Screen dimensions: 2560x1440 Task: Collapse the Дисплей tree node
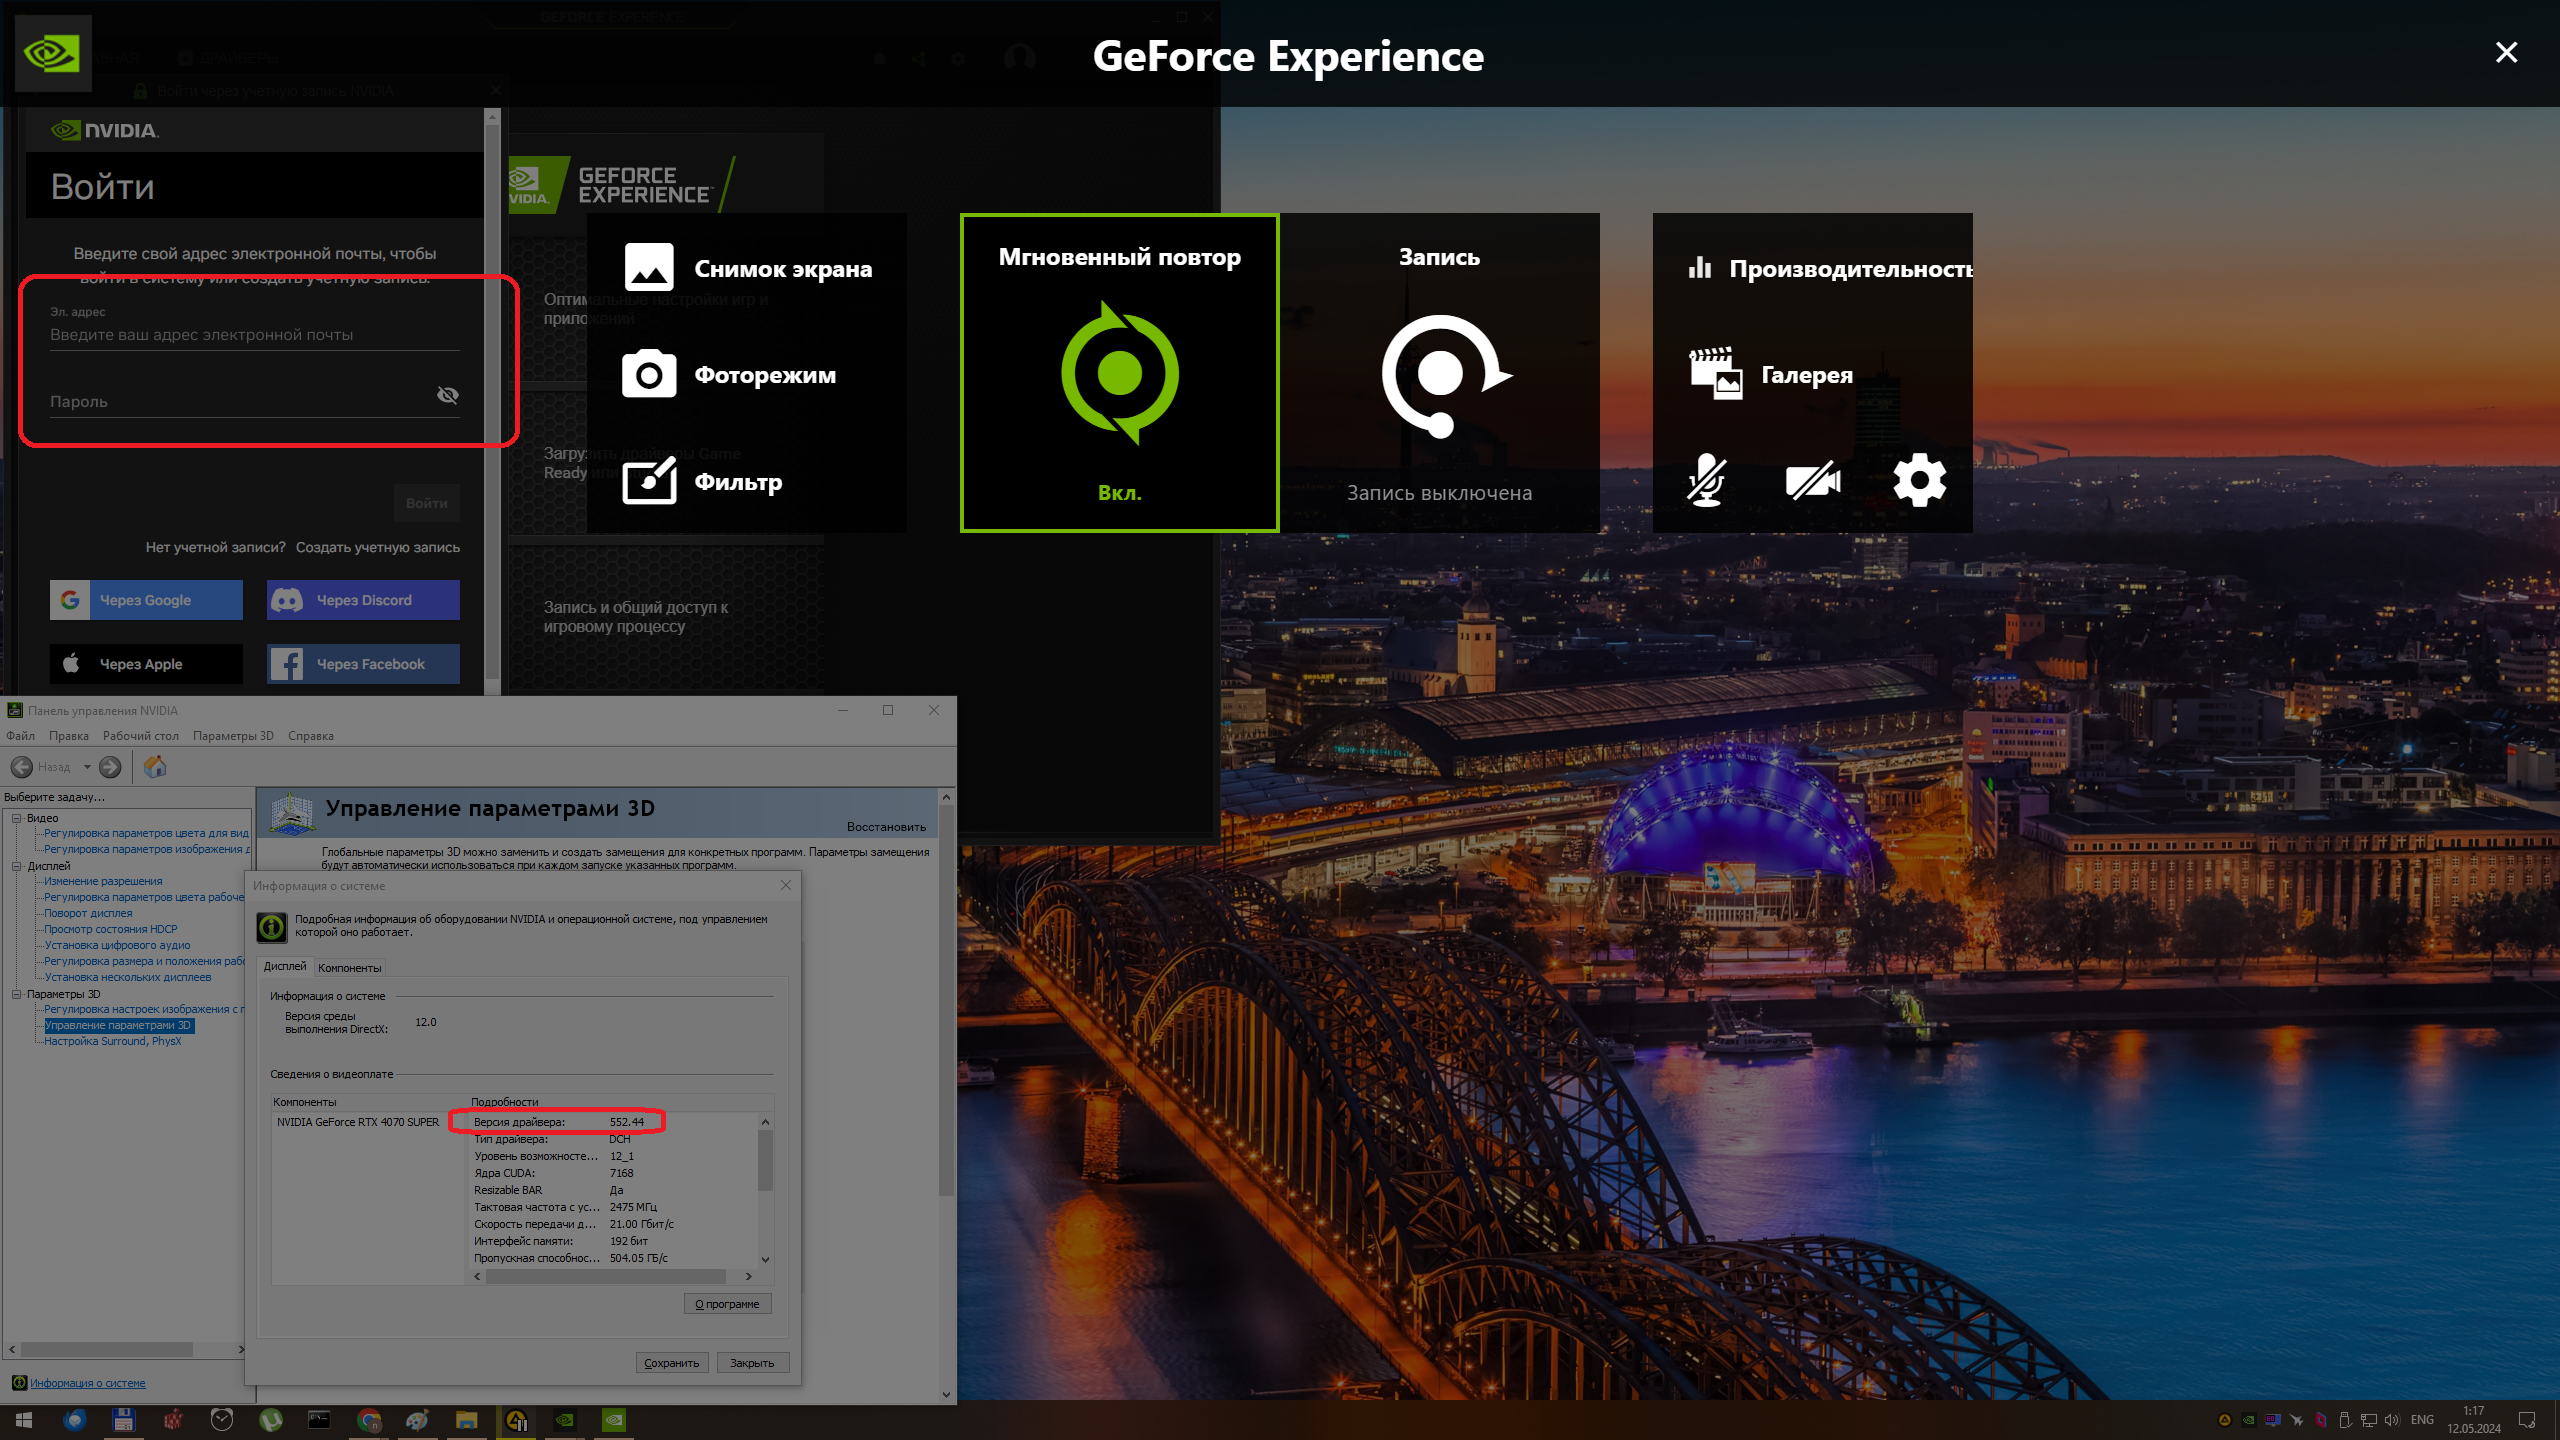tap(17, 866)
